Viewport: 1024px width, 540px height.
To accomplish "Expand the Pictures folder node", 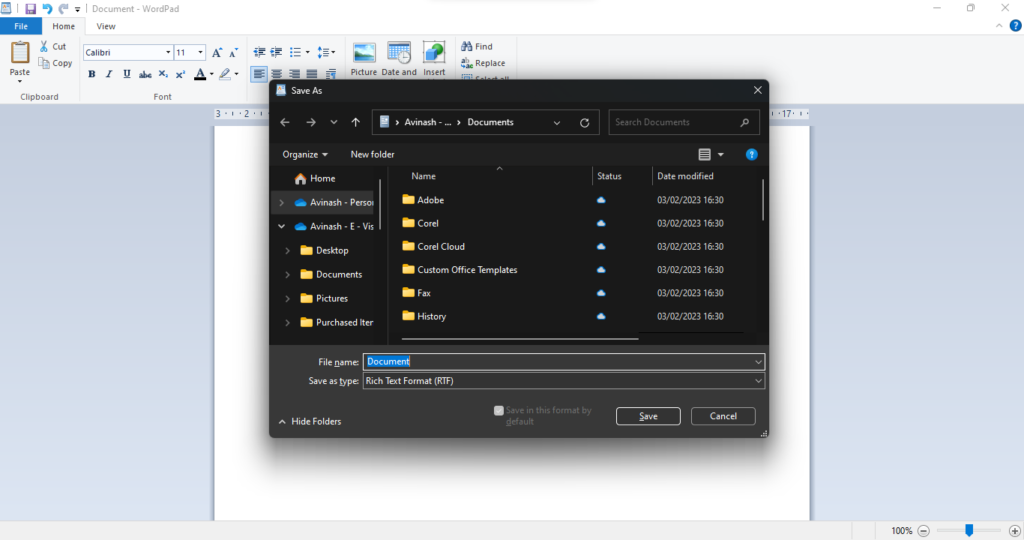I will (287, 298).
